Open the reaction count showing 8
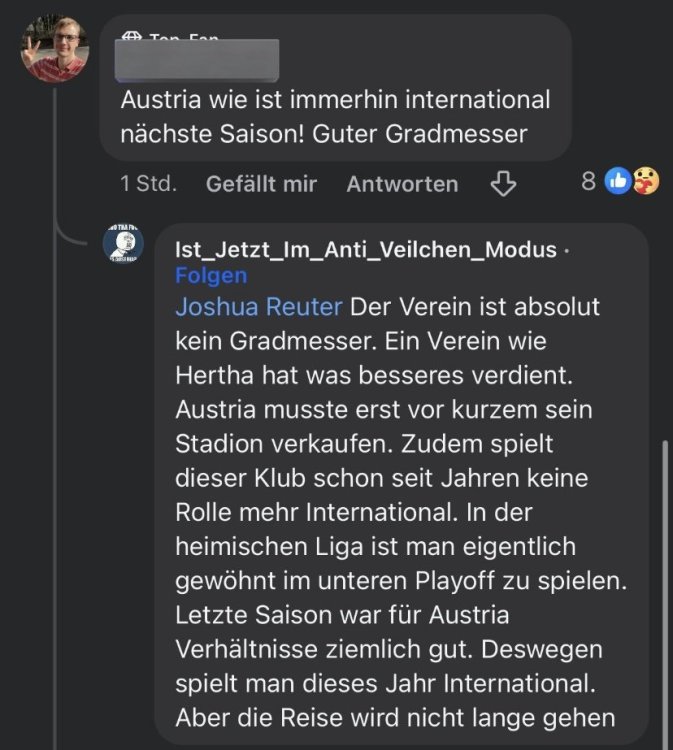Screen dimensions: 673x750 (588, 181)
